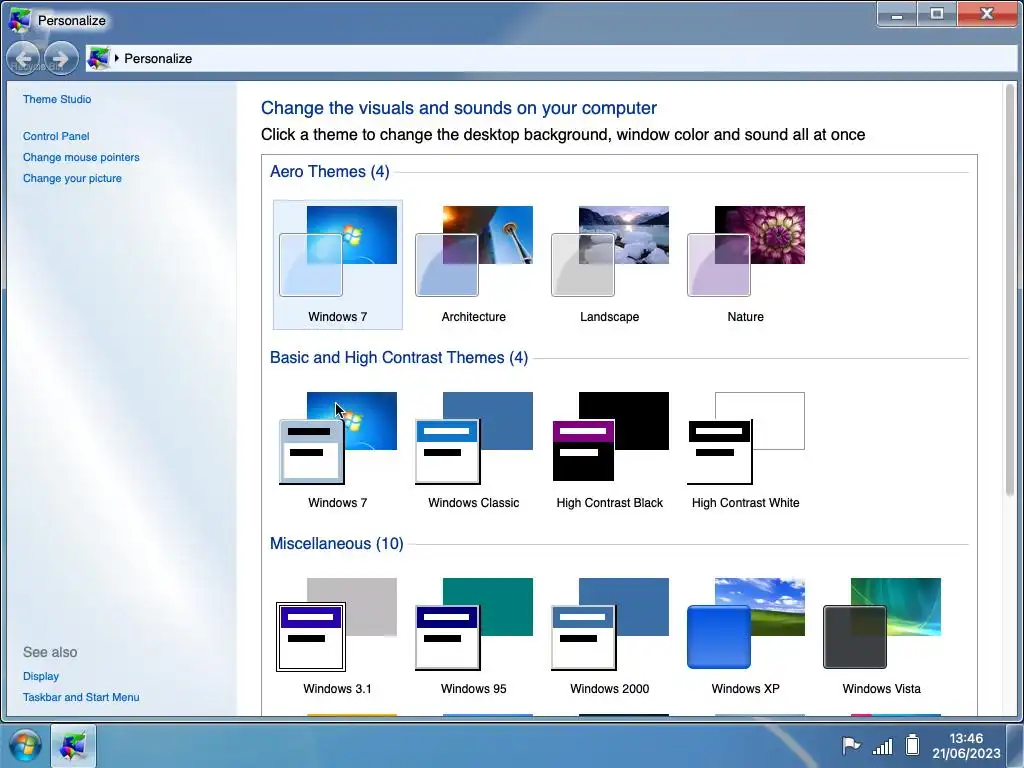Image resolution: width=1024 pixels, height=768 pixels.
Task: Click the Personalize taskbar button
Action: (73, 745)
